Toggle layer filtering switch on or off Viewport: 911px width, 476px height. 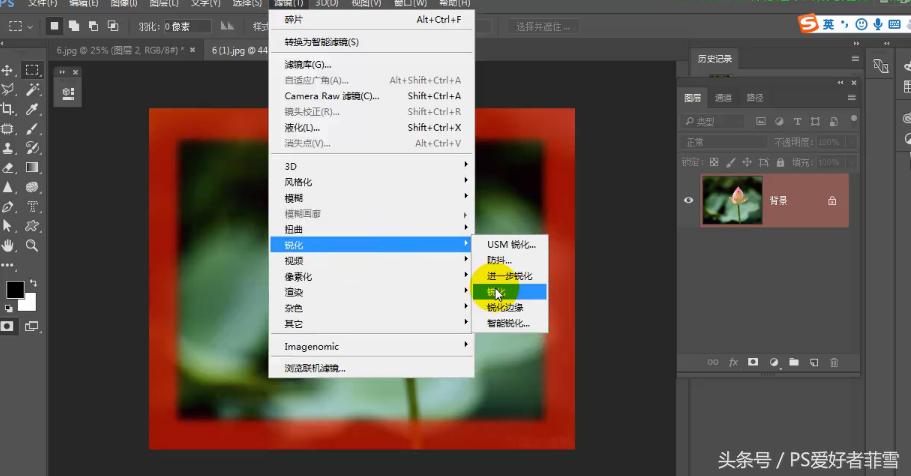[853, 119]
